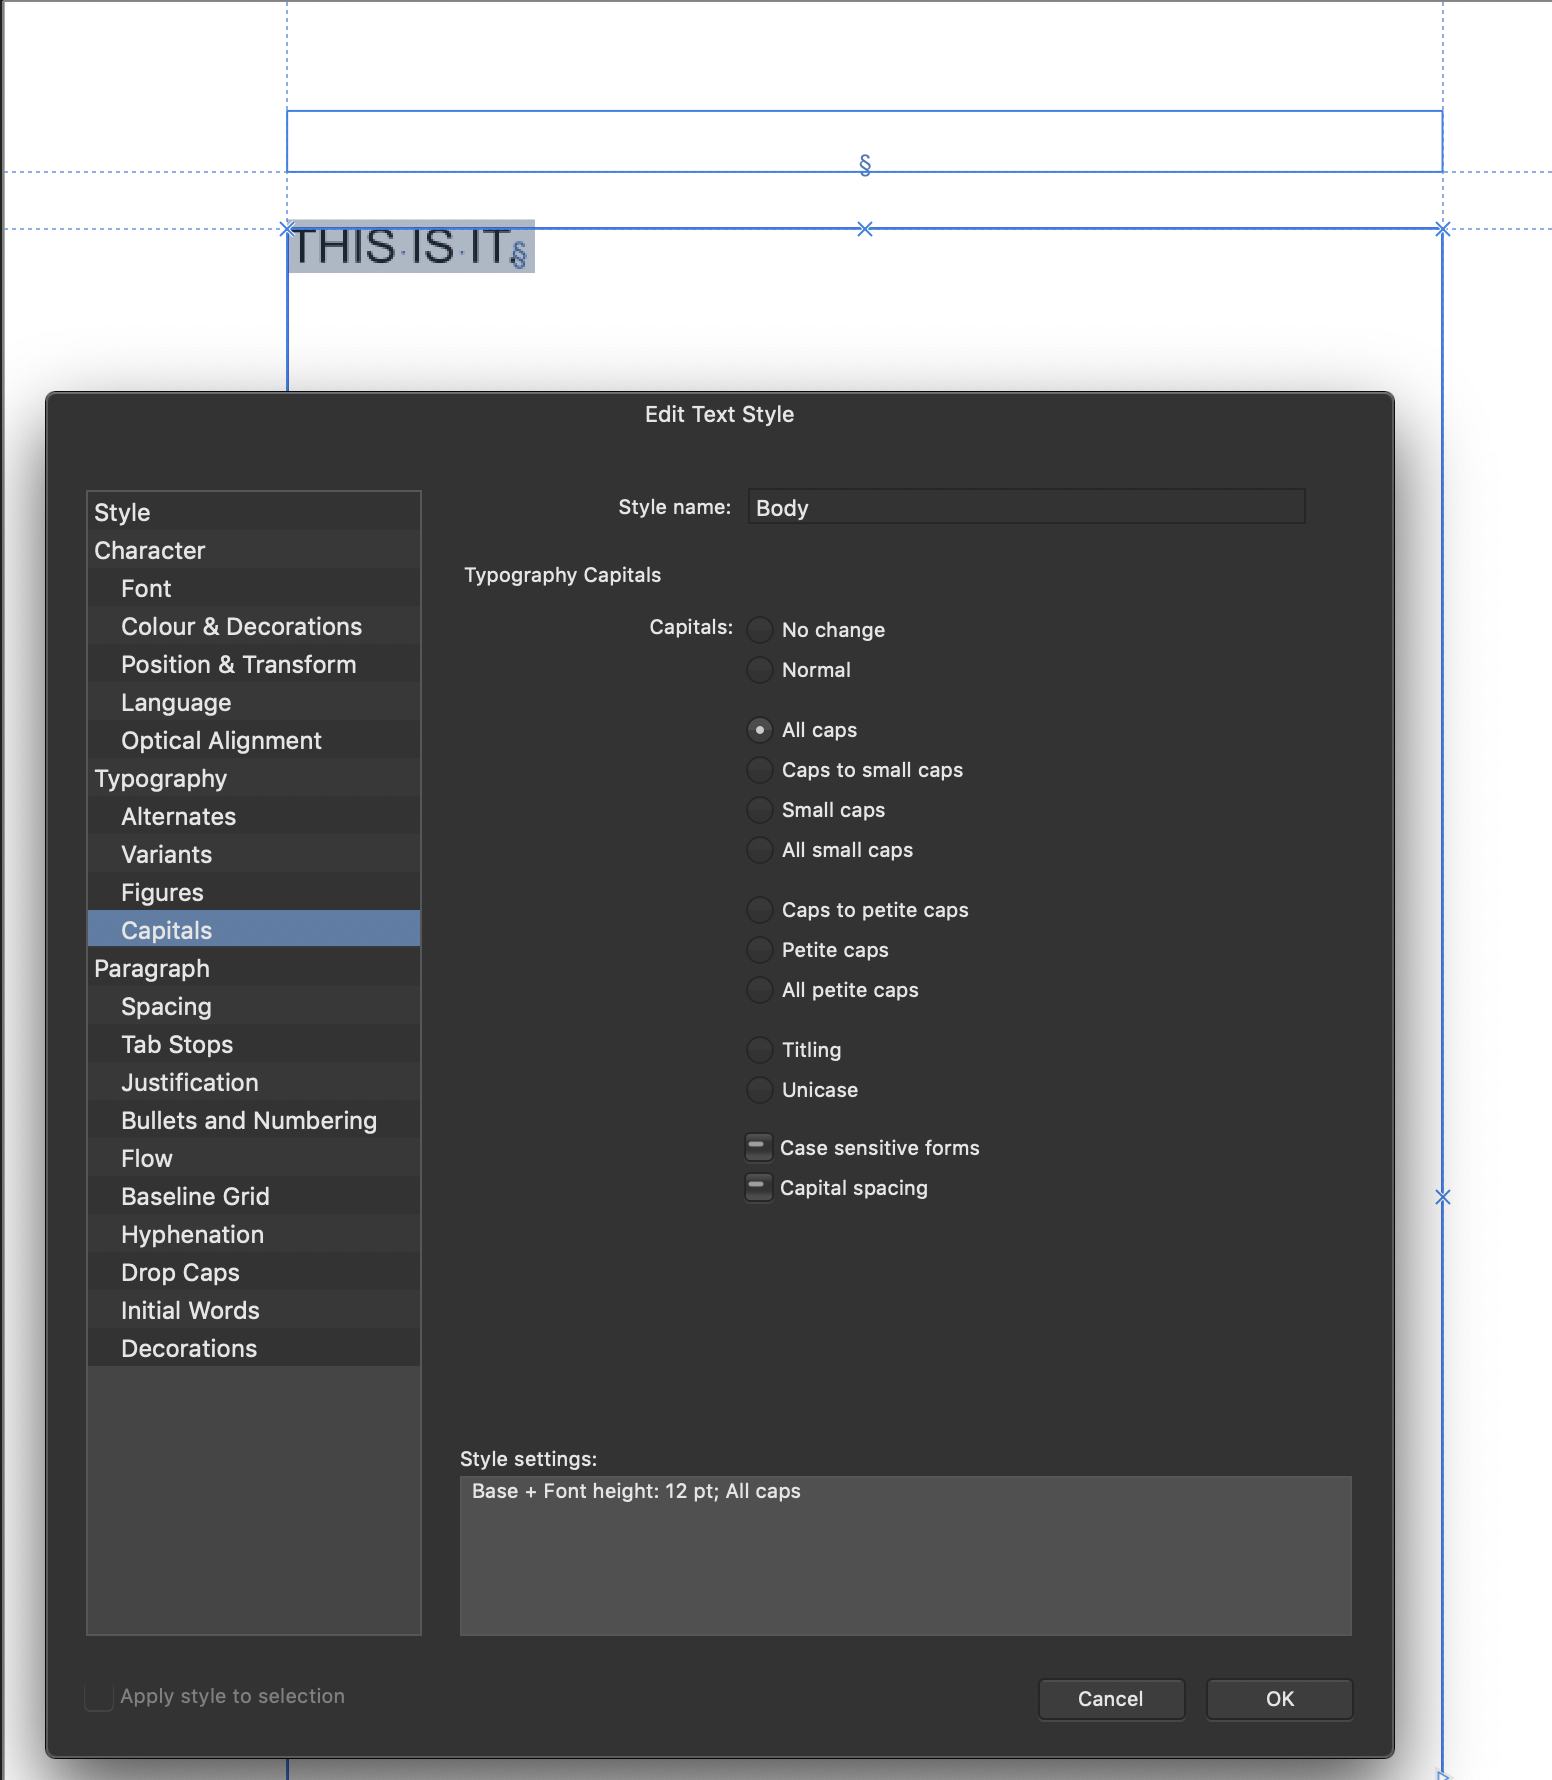
Task: Open the Alternates typography page
Action: click(x=254, y=816)
